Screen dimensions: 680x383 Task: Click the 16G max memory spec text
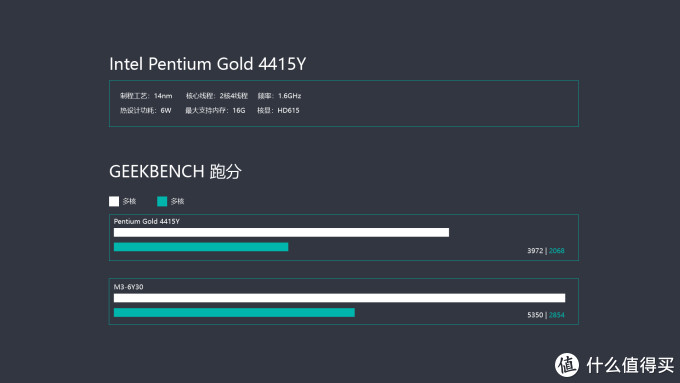(239, 111)
